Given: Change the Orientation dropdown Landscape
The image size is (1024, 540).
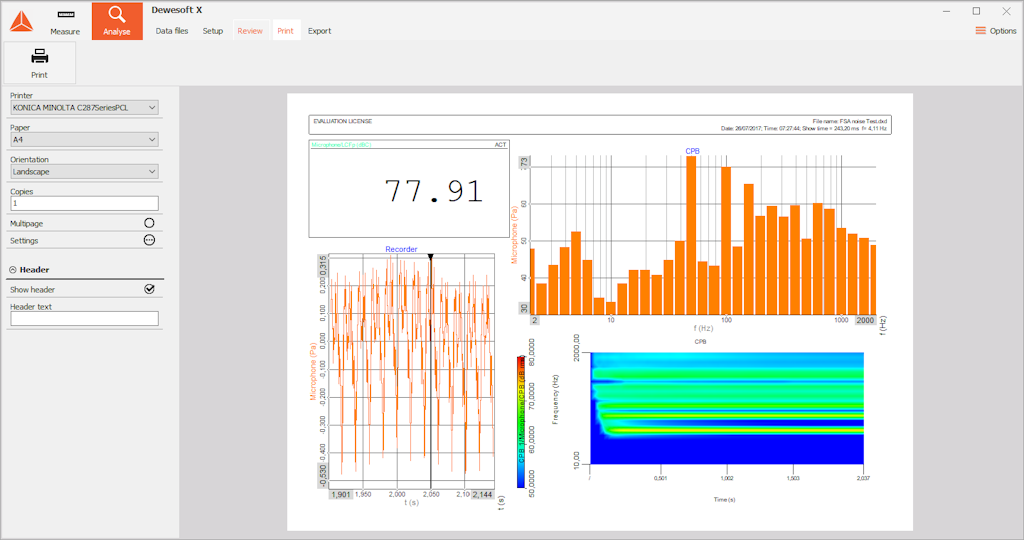Looking at the screenshot, I should click(84, 172).
